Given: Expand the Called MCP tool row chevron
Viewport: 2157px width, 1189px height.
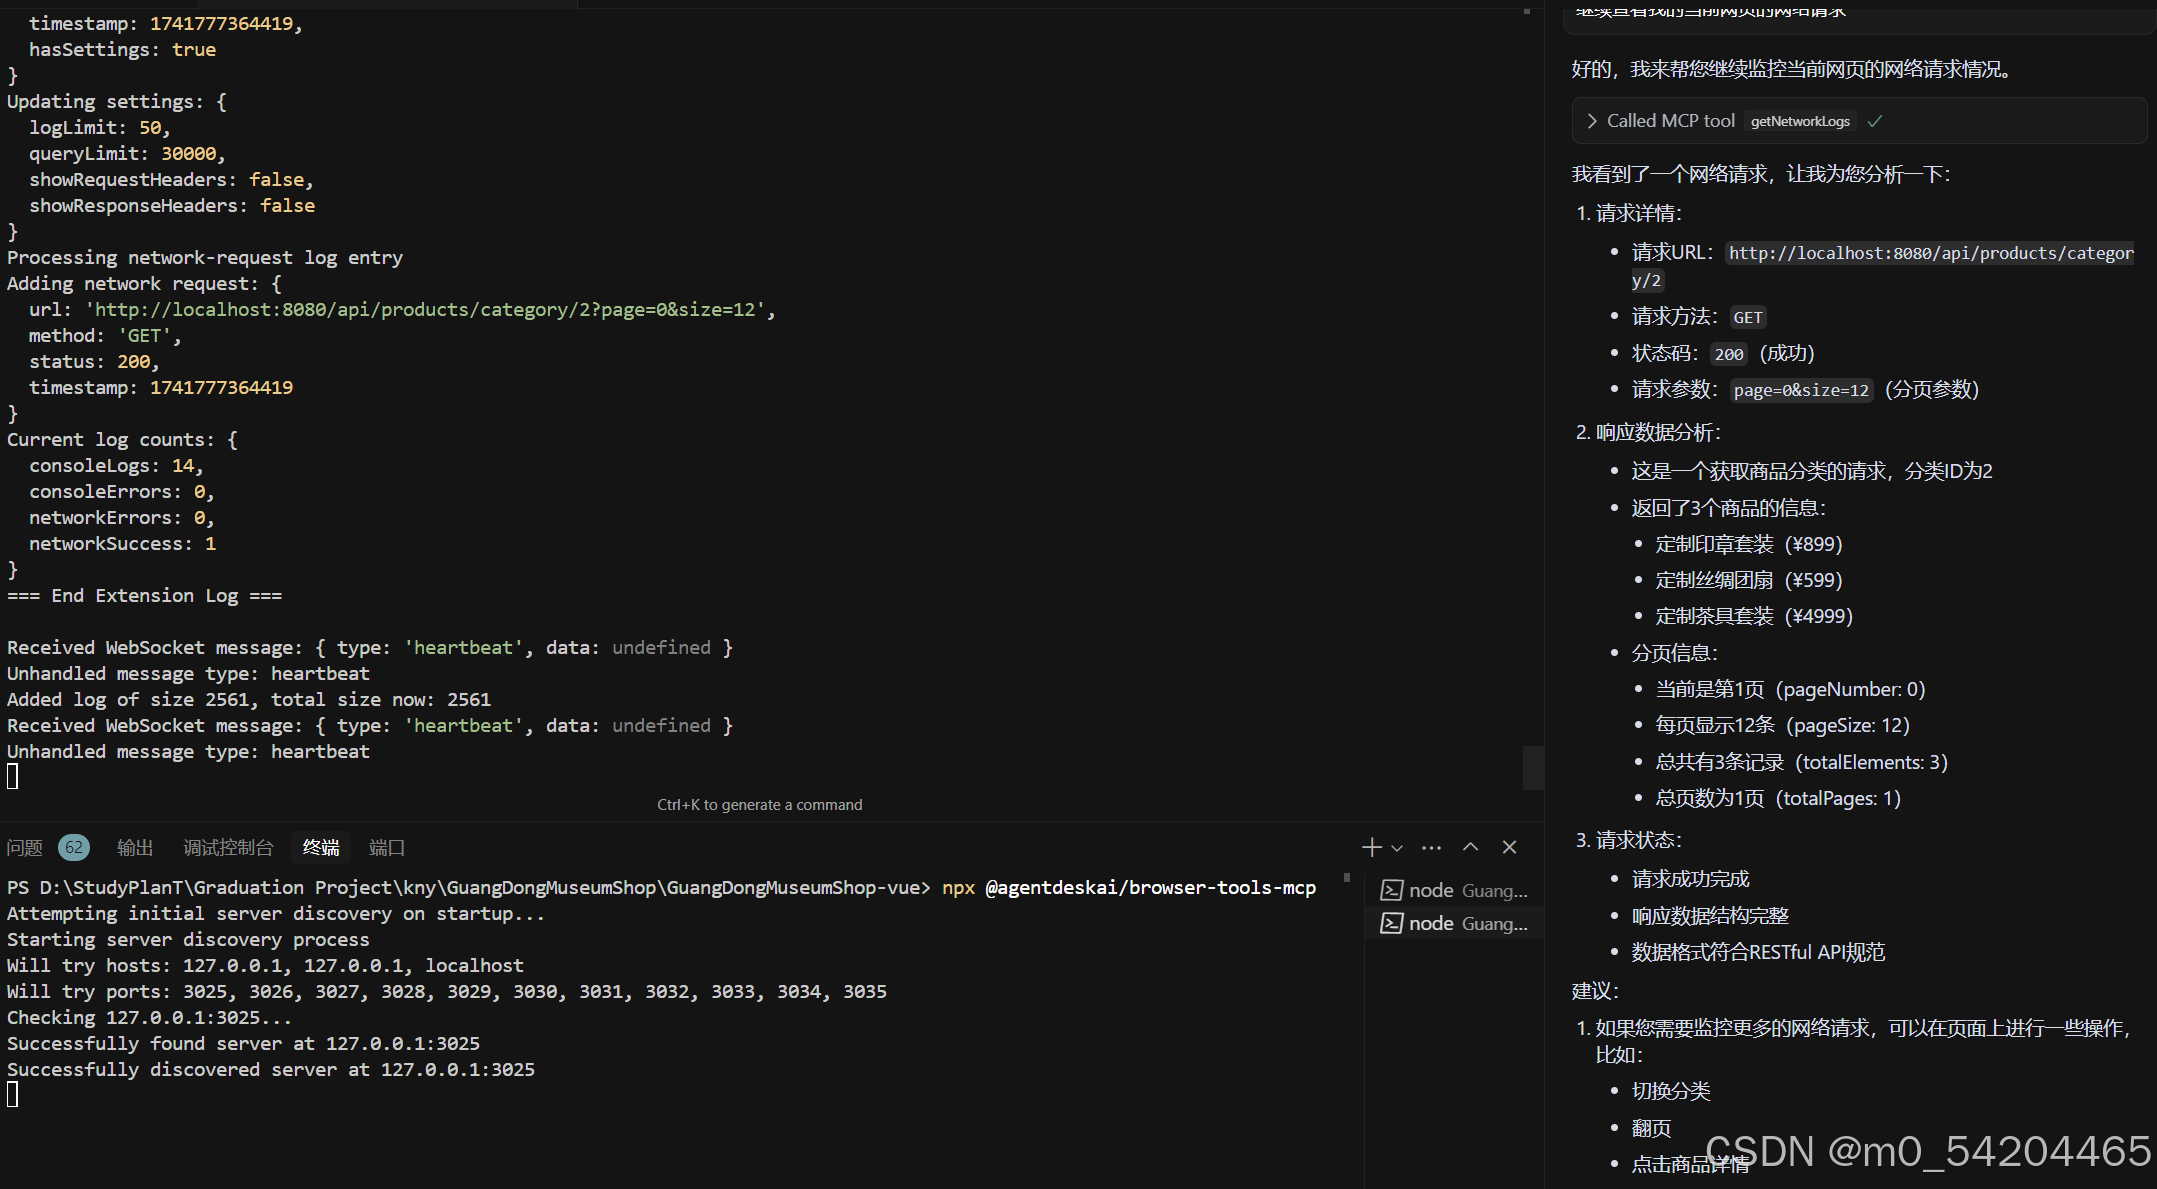Looking at the screenshot, I should pyautogui.click(x=1591, y=121).
